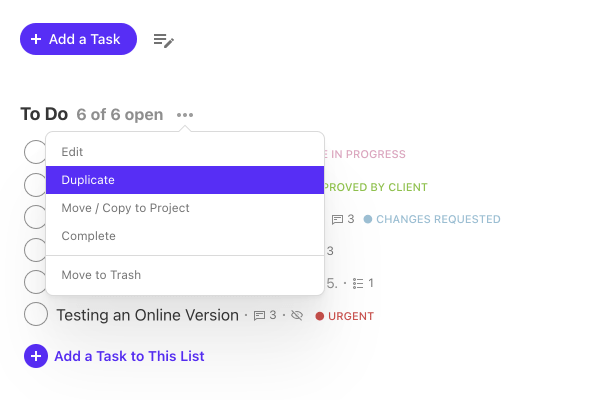Click the purple plus circle icon
The width and height of the screenshot is (600, 400).
point(36,356)
